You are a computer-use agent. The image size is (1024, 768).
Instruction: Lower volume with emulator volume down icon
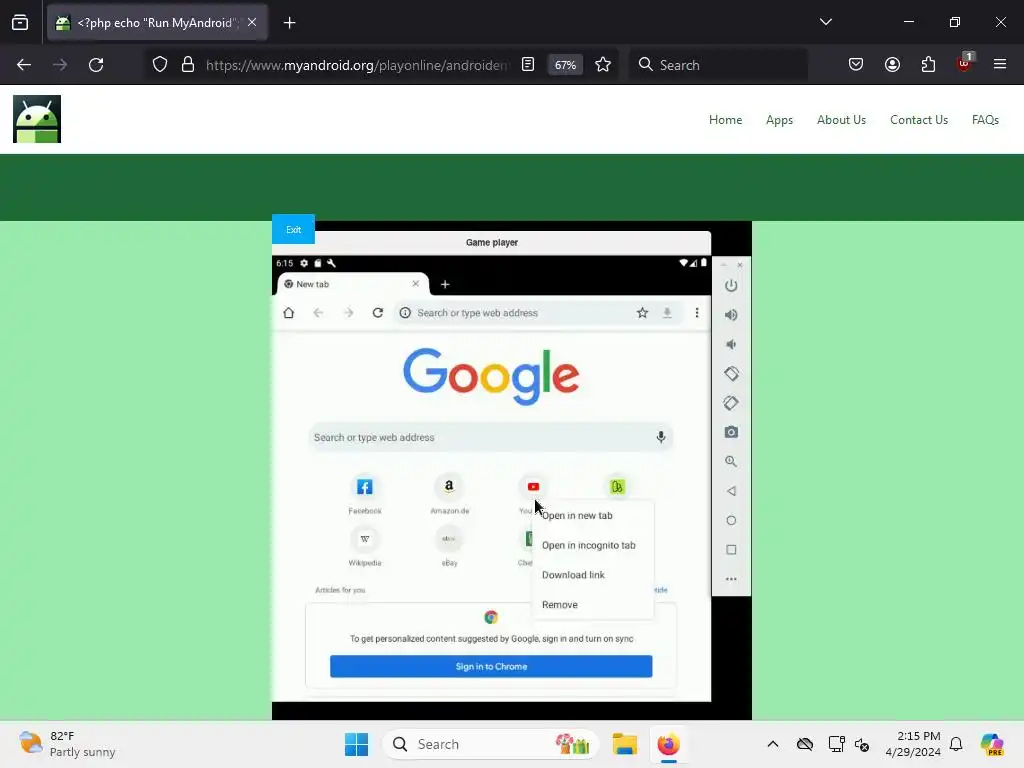pos(731,344)
